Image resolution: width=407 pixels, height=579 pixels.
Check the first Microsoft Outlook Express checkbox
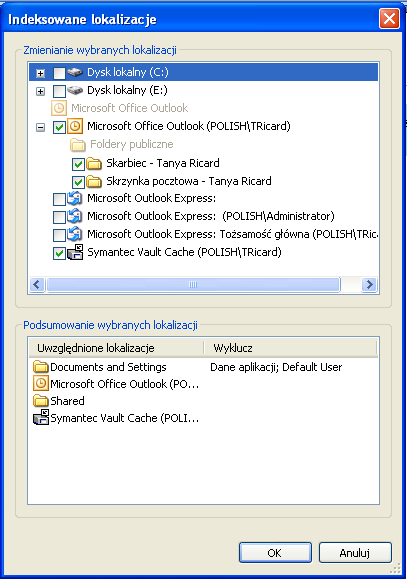point(59,199)
